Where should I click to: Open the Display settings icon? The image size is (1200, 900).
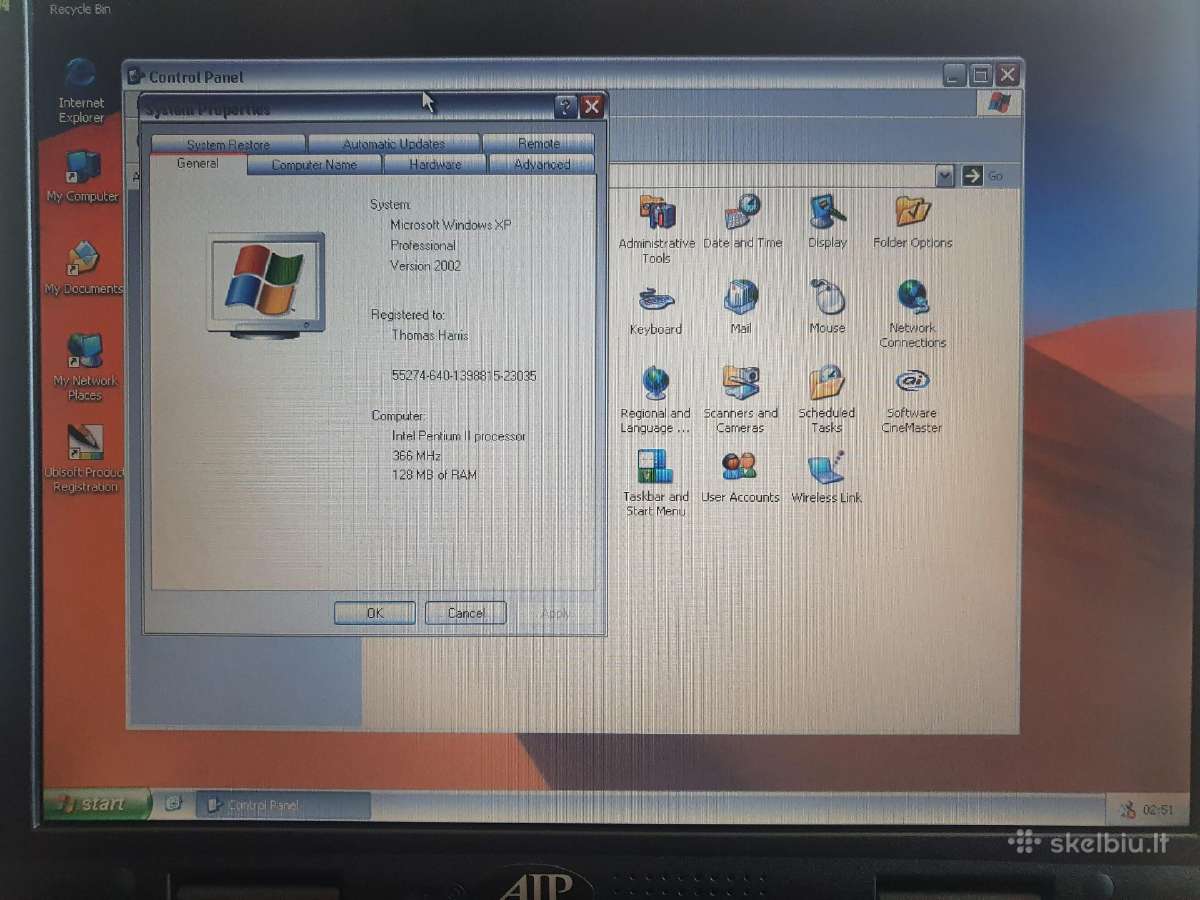pos(827,222)
